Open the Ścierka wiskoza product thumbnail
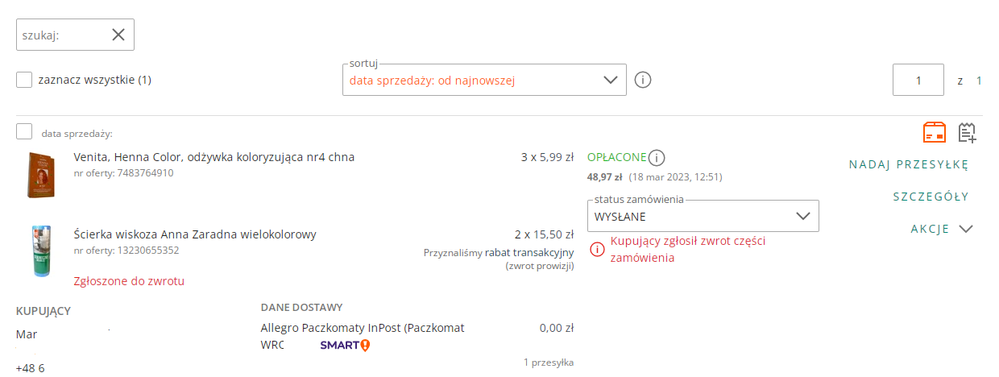 41,251
